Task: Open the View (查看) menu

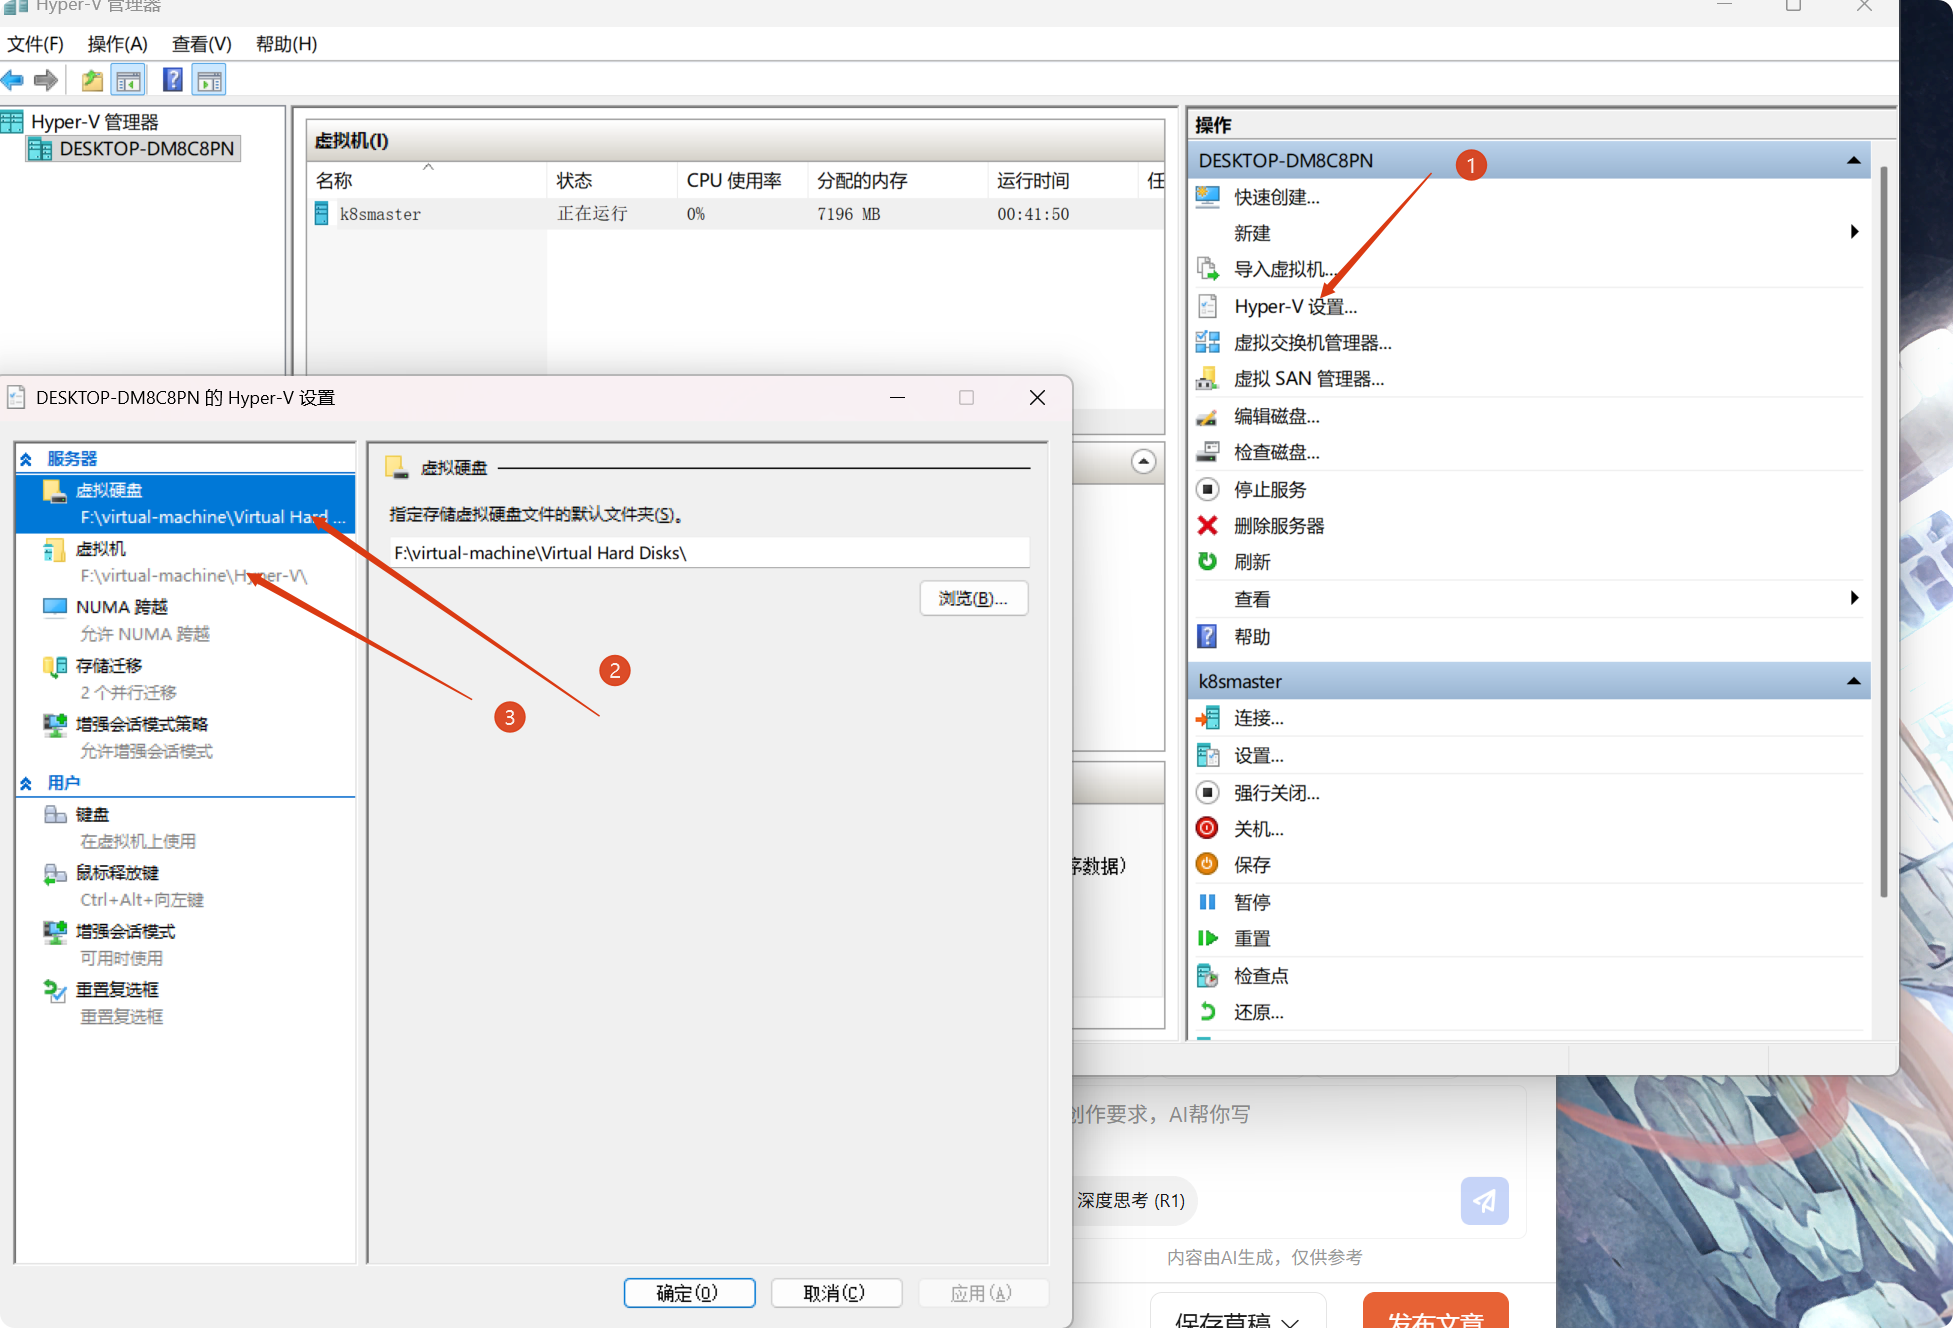Action: [x=201, y=44]
